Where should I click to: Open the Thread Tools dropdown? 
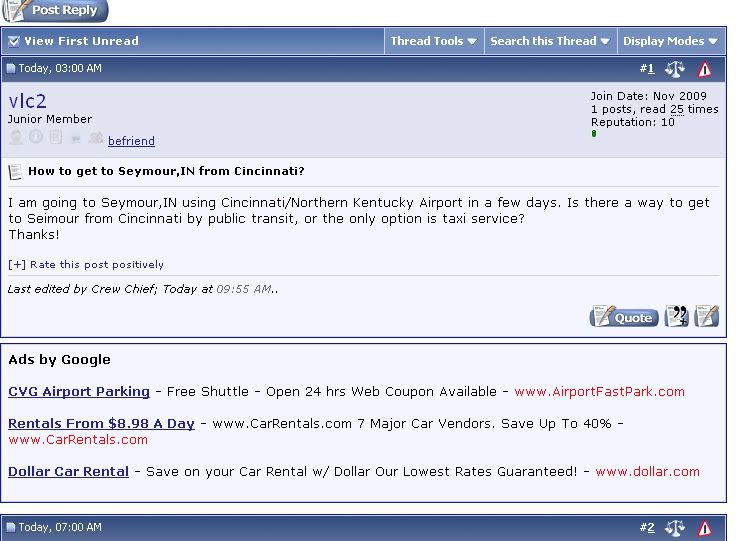pos(433,41)
